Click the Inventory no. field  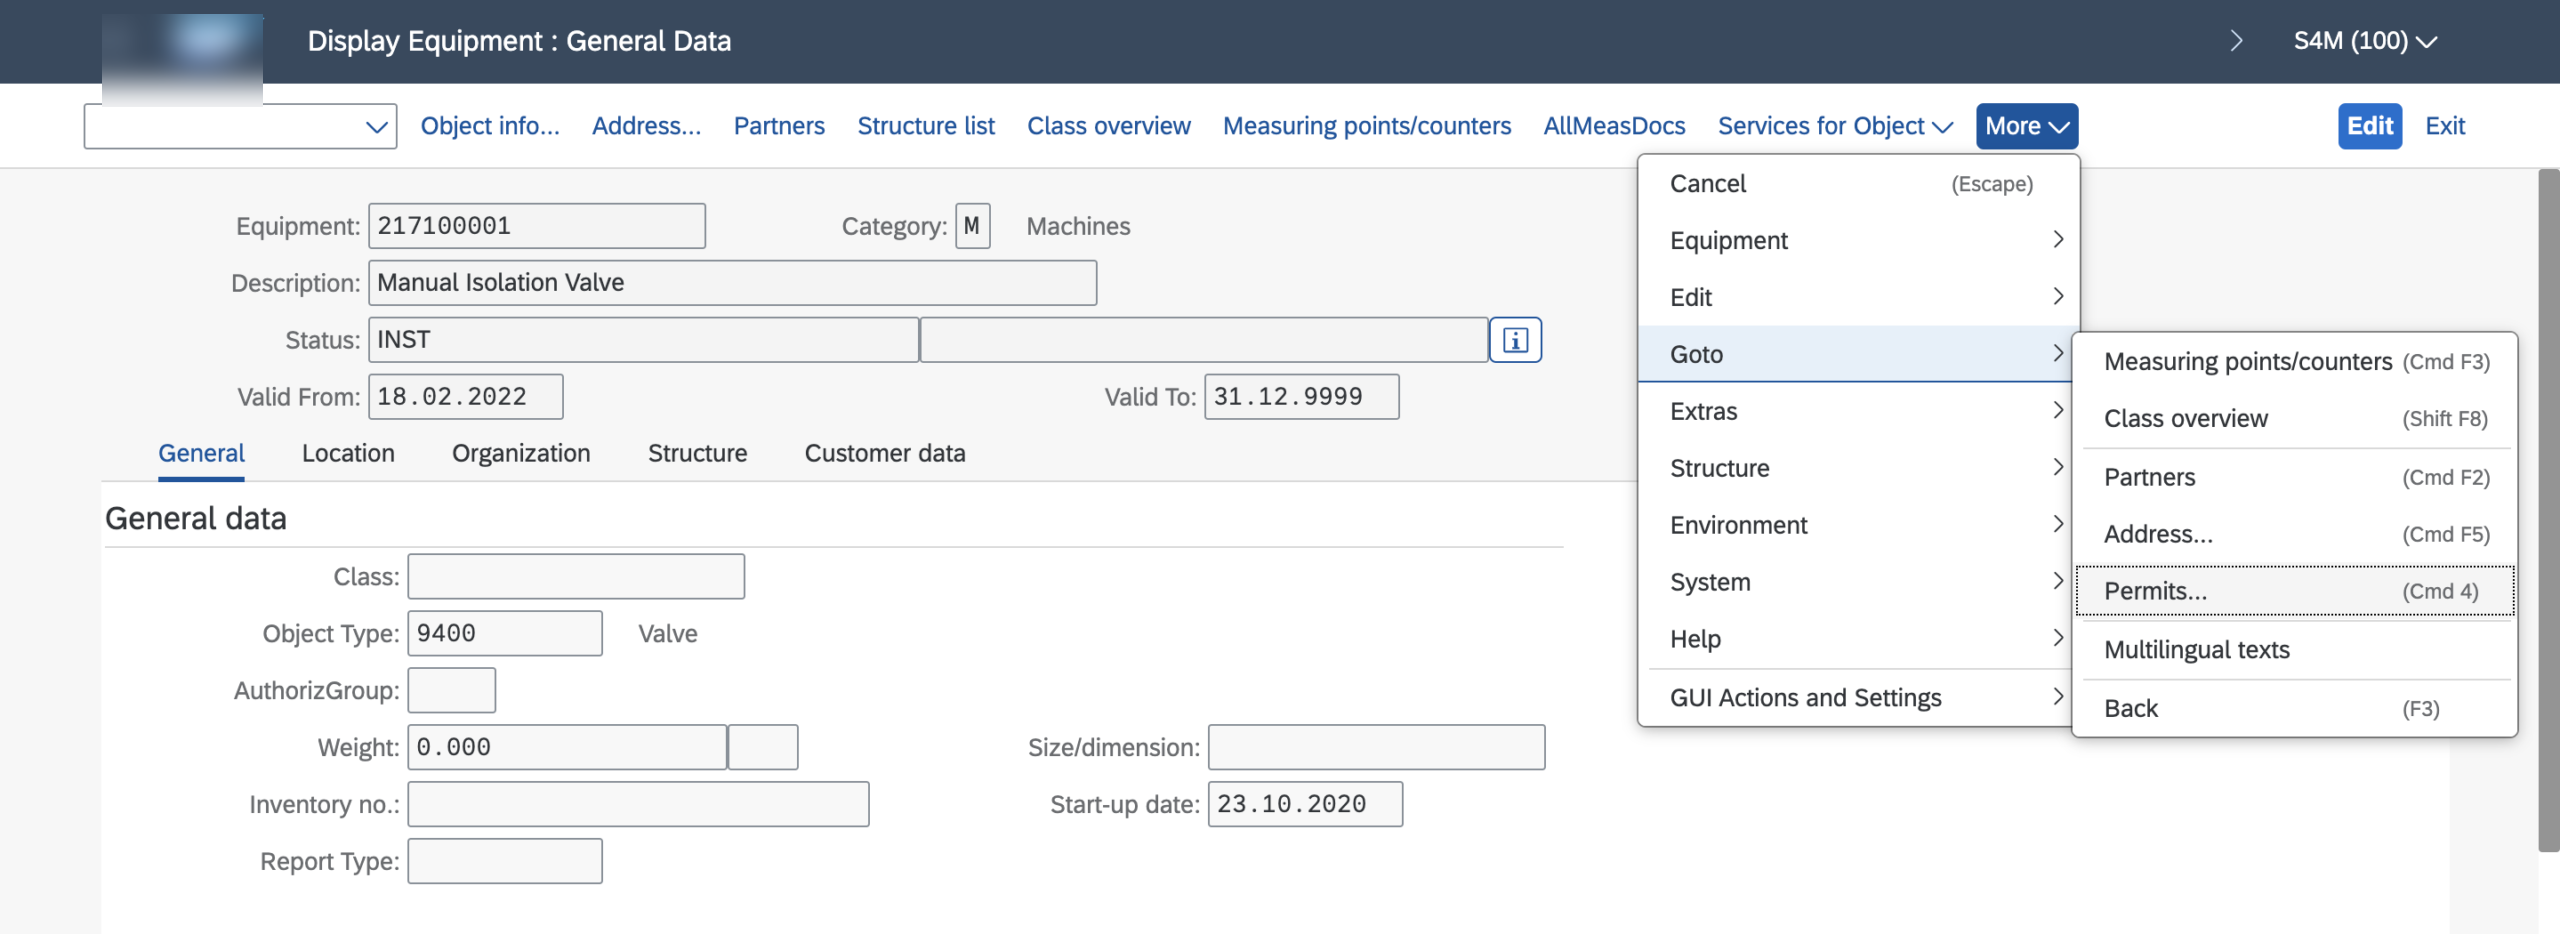tap(638, 805)
